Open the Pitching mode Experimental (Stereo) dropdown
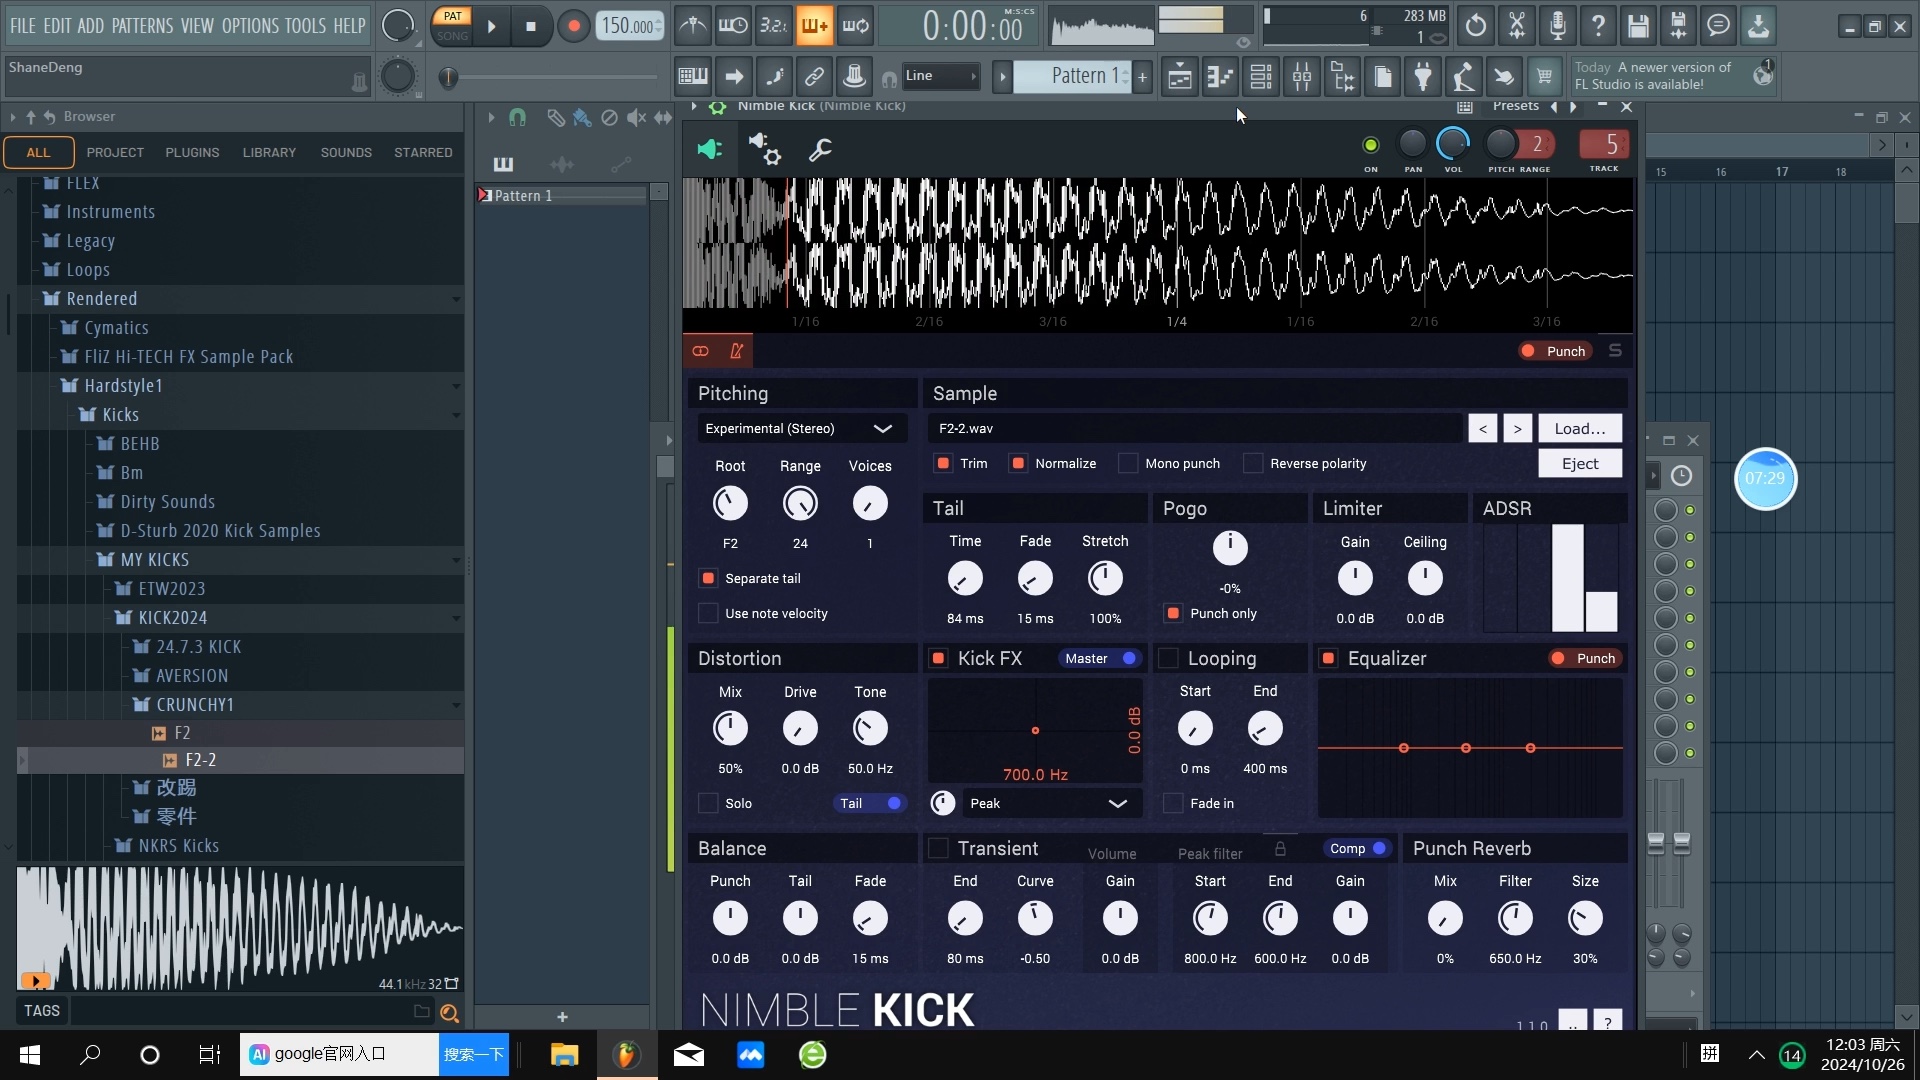Image resolution: width=1920 pixels, height=1080 pixels. 802,428
